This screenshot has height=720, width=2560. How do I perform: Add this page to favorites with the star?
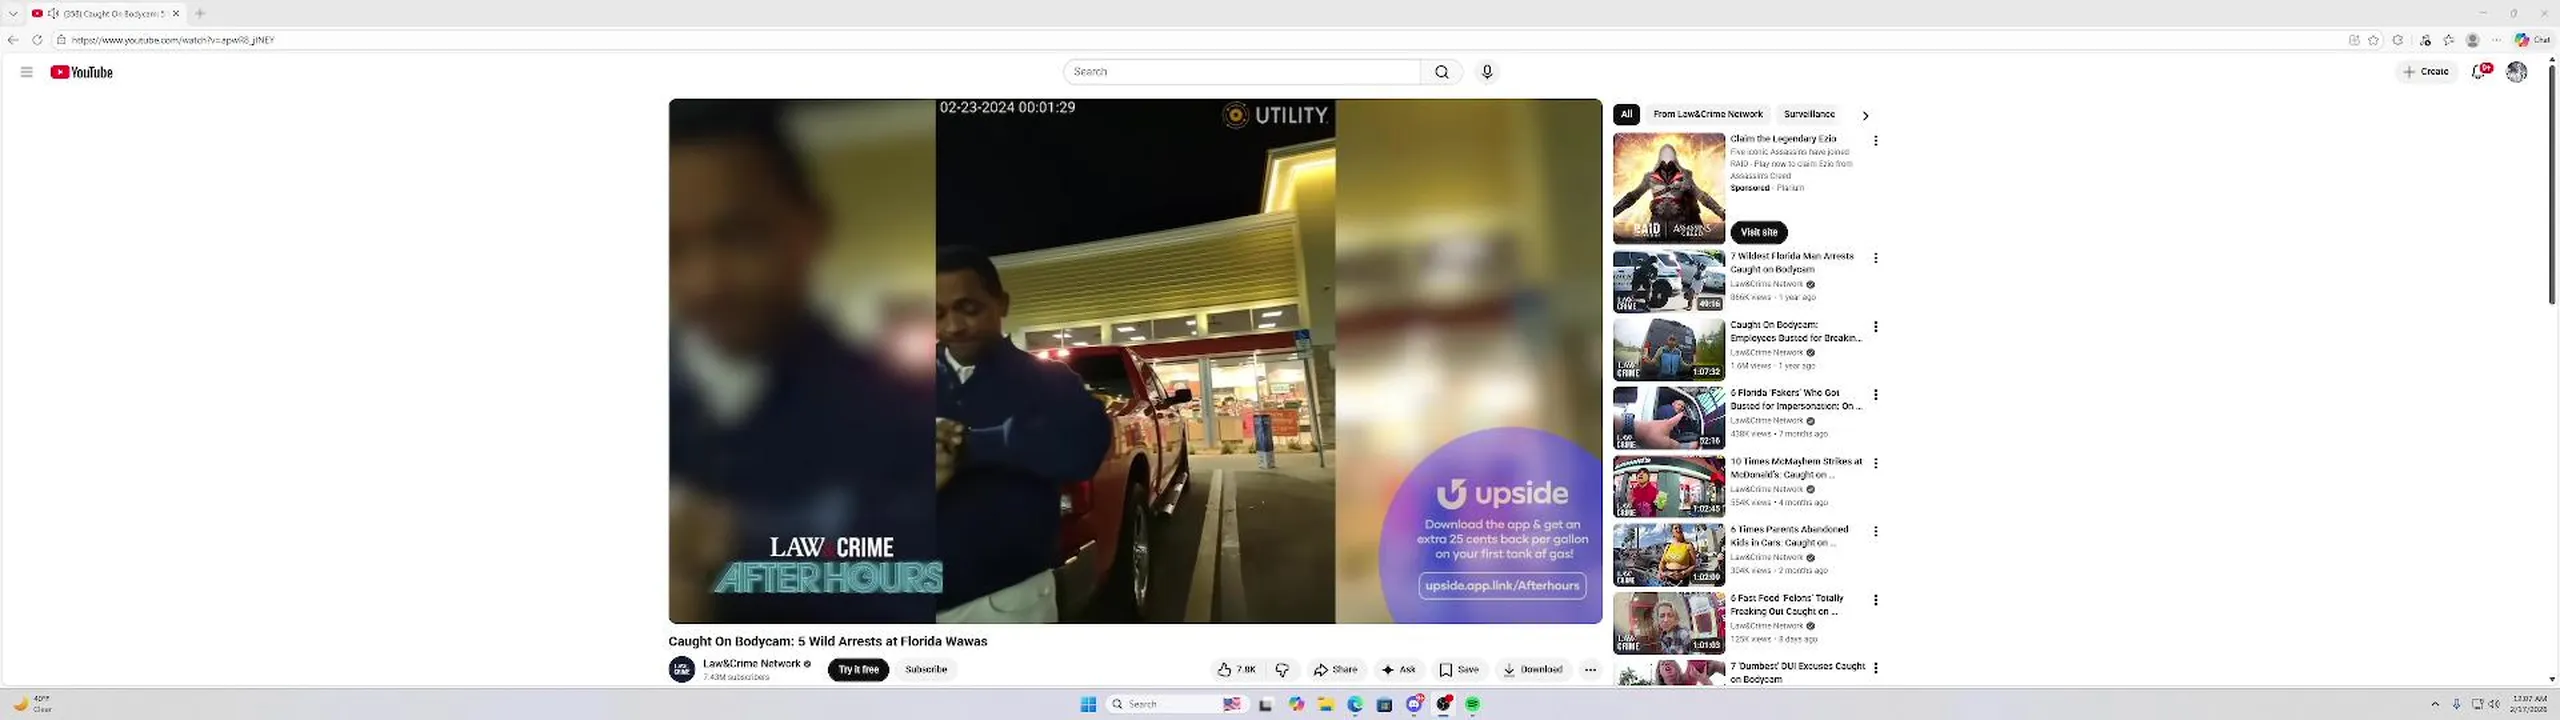[x=2373, y=40]
